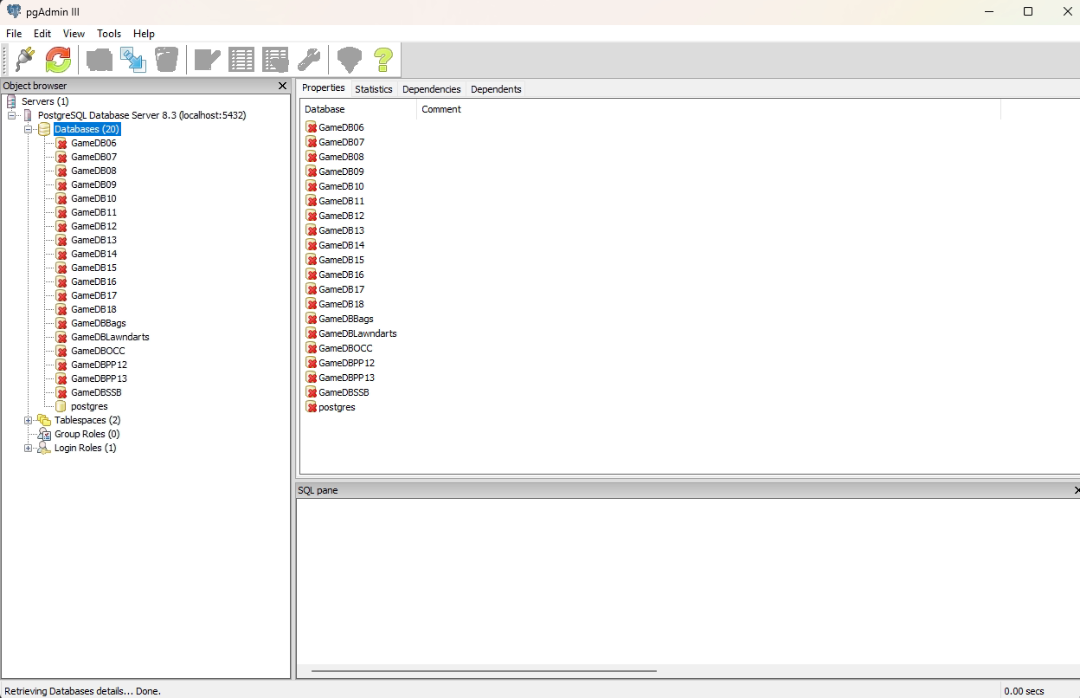Open the Maintenance wrench icon
The height and width of the screenshot is (698, 1080).
pos(309,60)
